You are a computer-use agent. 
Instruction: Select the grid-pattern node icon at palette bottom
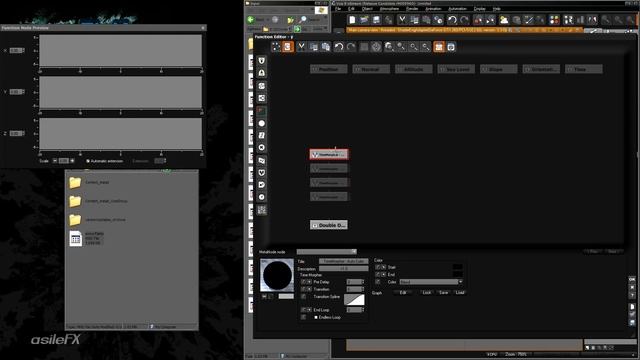262,210
